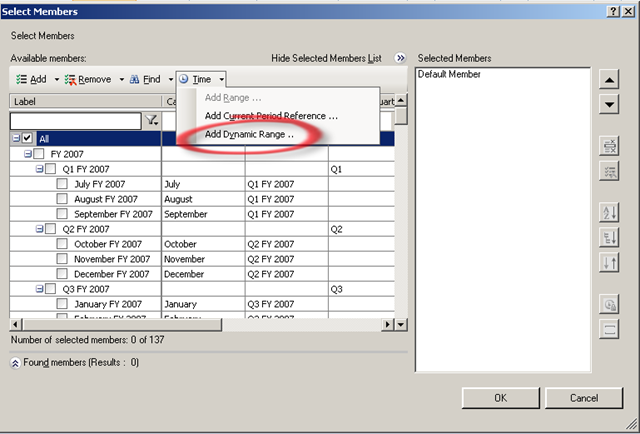
Task: Collapse the All tree node
Action: coord(16,138)
